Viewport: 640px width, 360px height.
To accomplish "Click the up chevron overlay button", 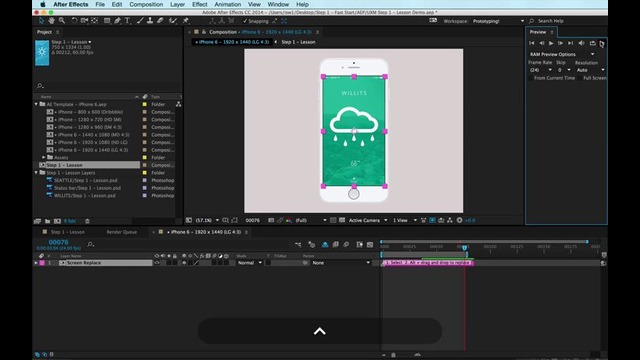I will 320,331.
